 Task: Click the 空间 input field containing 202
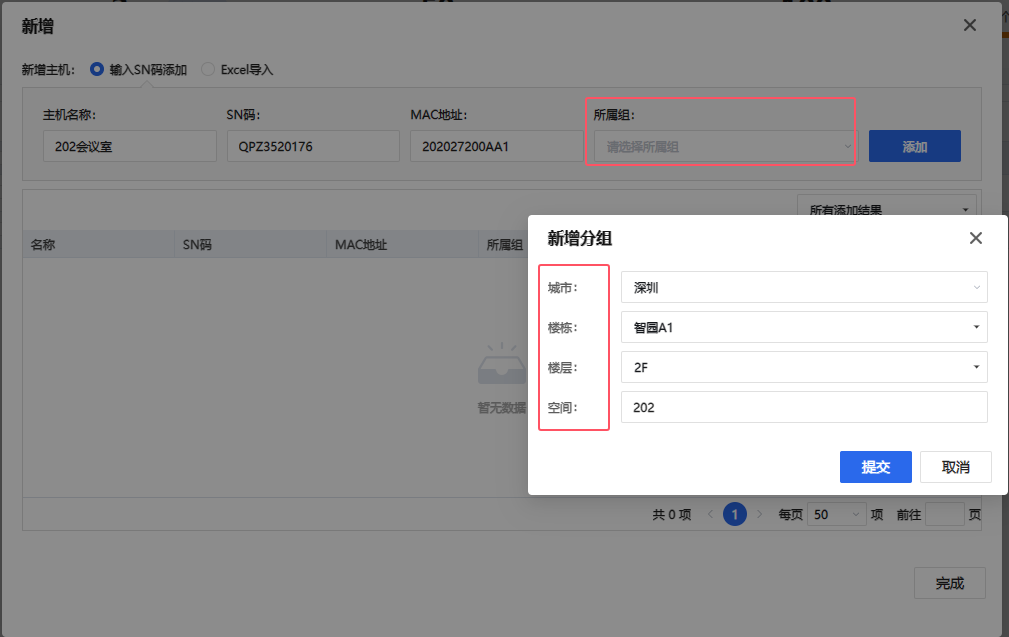[803, 407]
